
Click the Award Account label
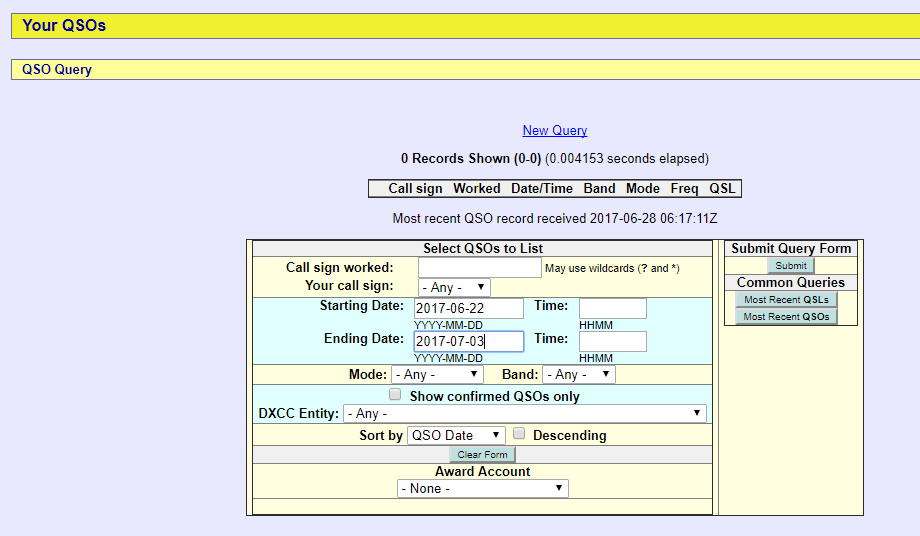point(482,471)
